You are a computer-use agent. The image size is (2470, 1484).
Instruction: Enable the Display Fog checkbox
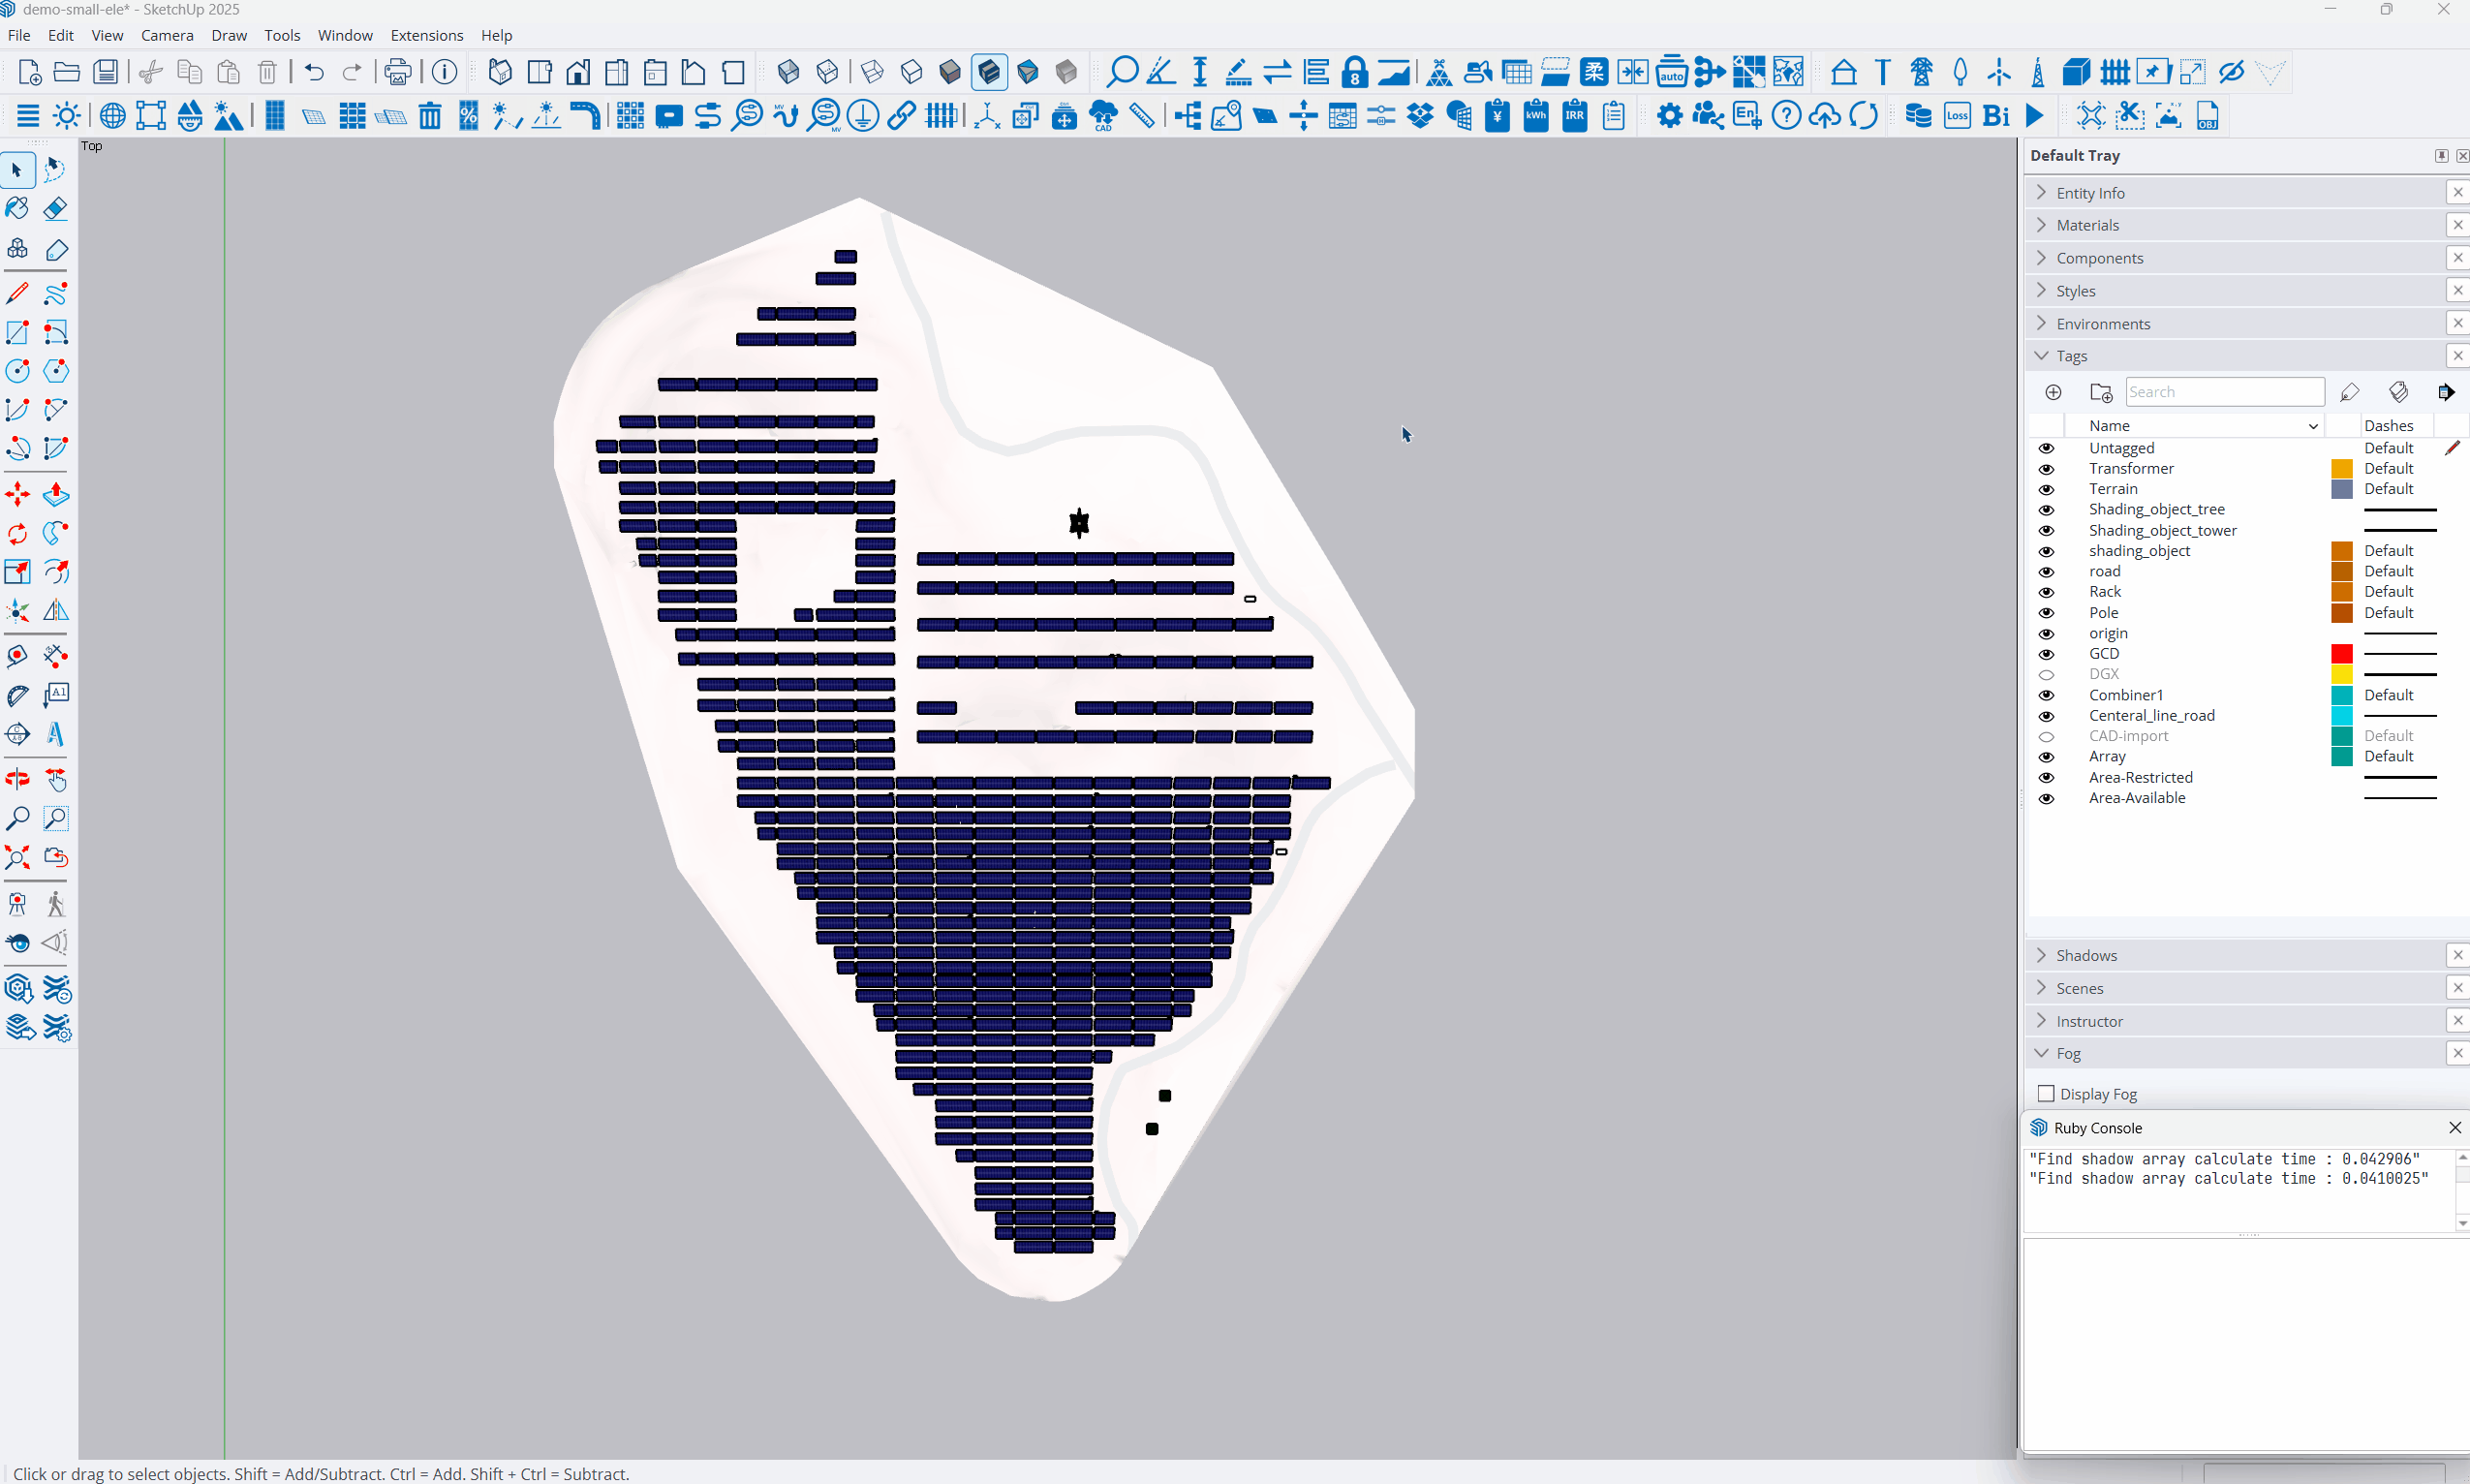click(2045, 1094)
